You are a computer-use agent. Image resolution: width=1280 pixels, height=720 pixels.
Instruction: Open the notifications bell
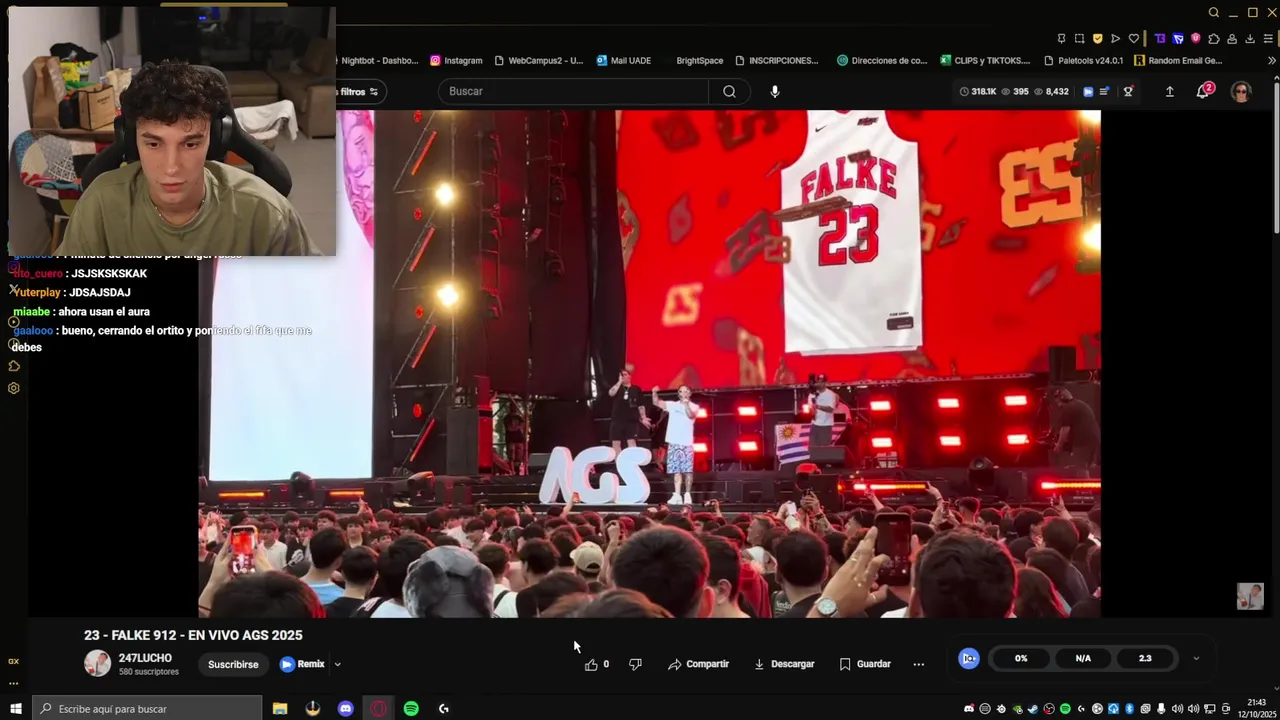pyautogui.click(x=1204, y=91)
